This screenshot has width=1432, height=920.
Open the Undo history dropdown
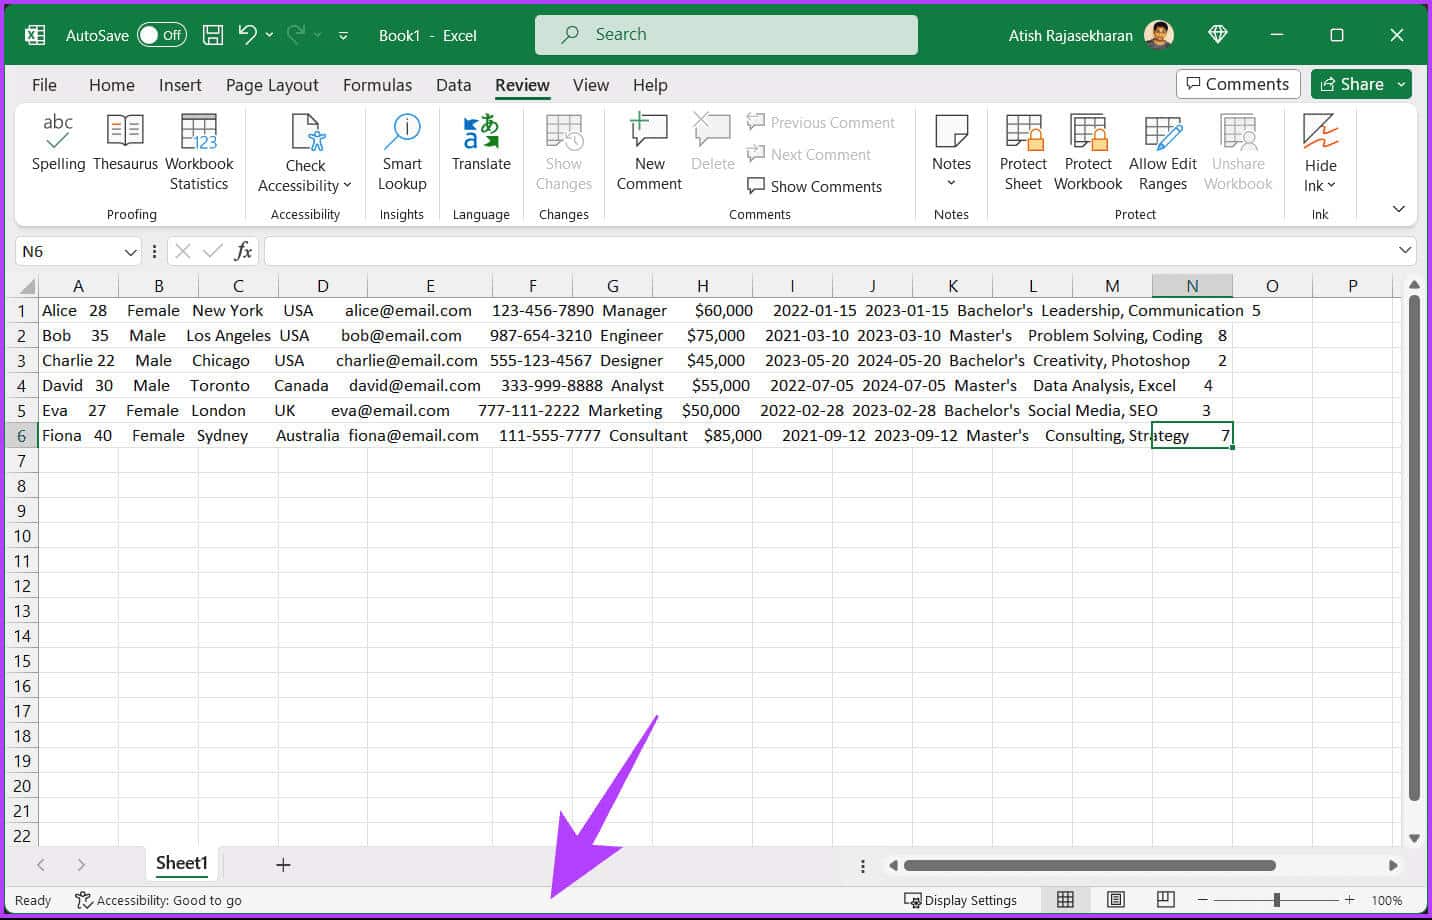270,35
